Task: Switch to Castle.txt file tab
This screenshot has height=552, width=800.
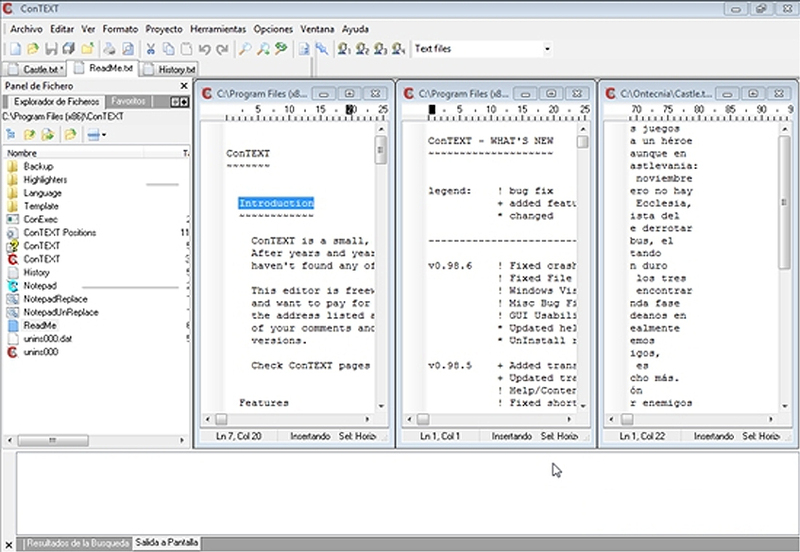Action: pos(36,69)
